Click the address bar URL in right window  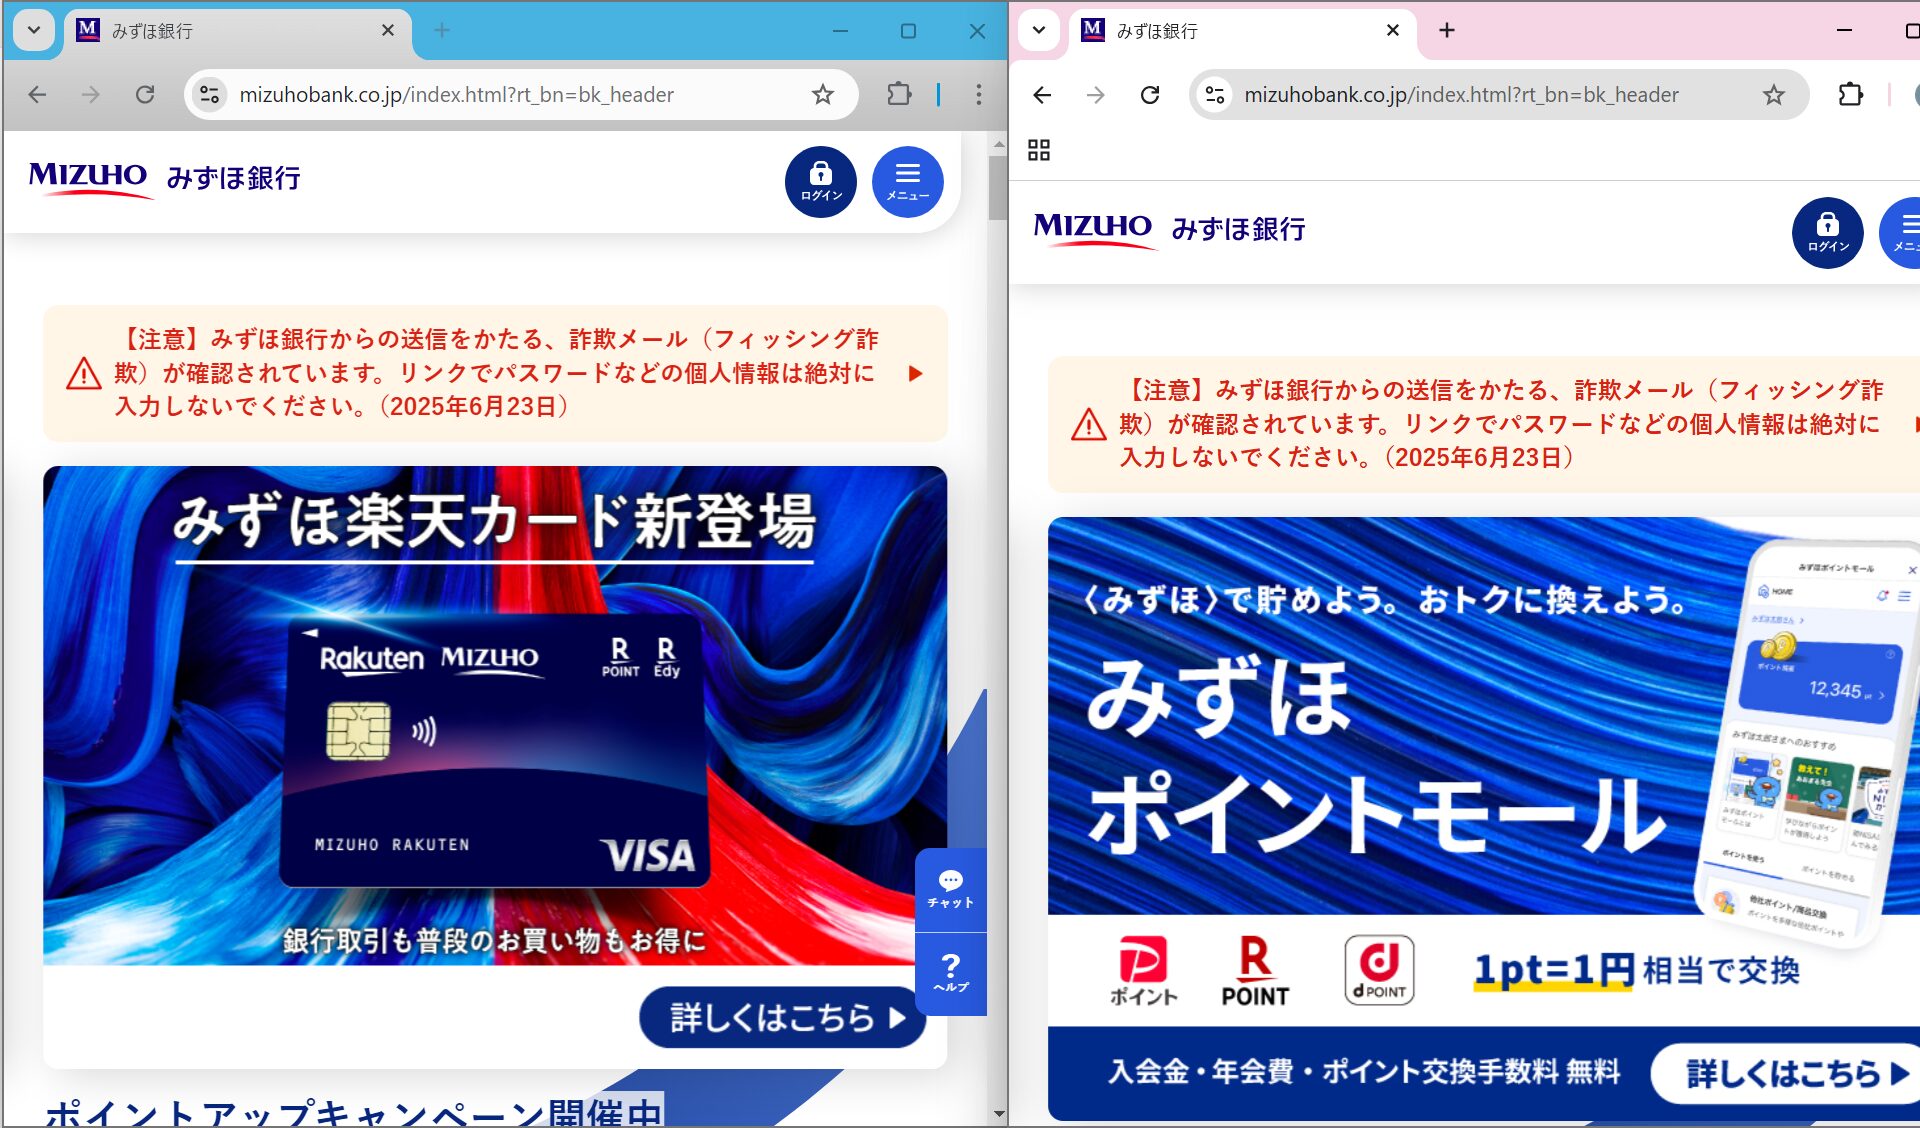[1461, 94]
